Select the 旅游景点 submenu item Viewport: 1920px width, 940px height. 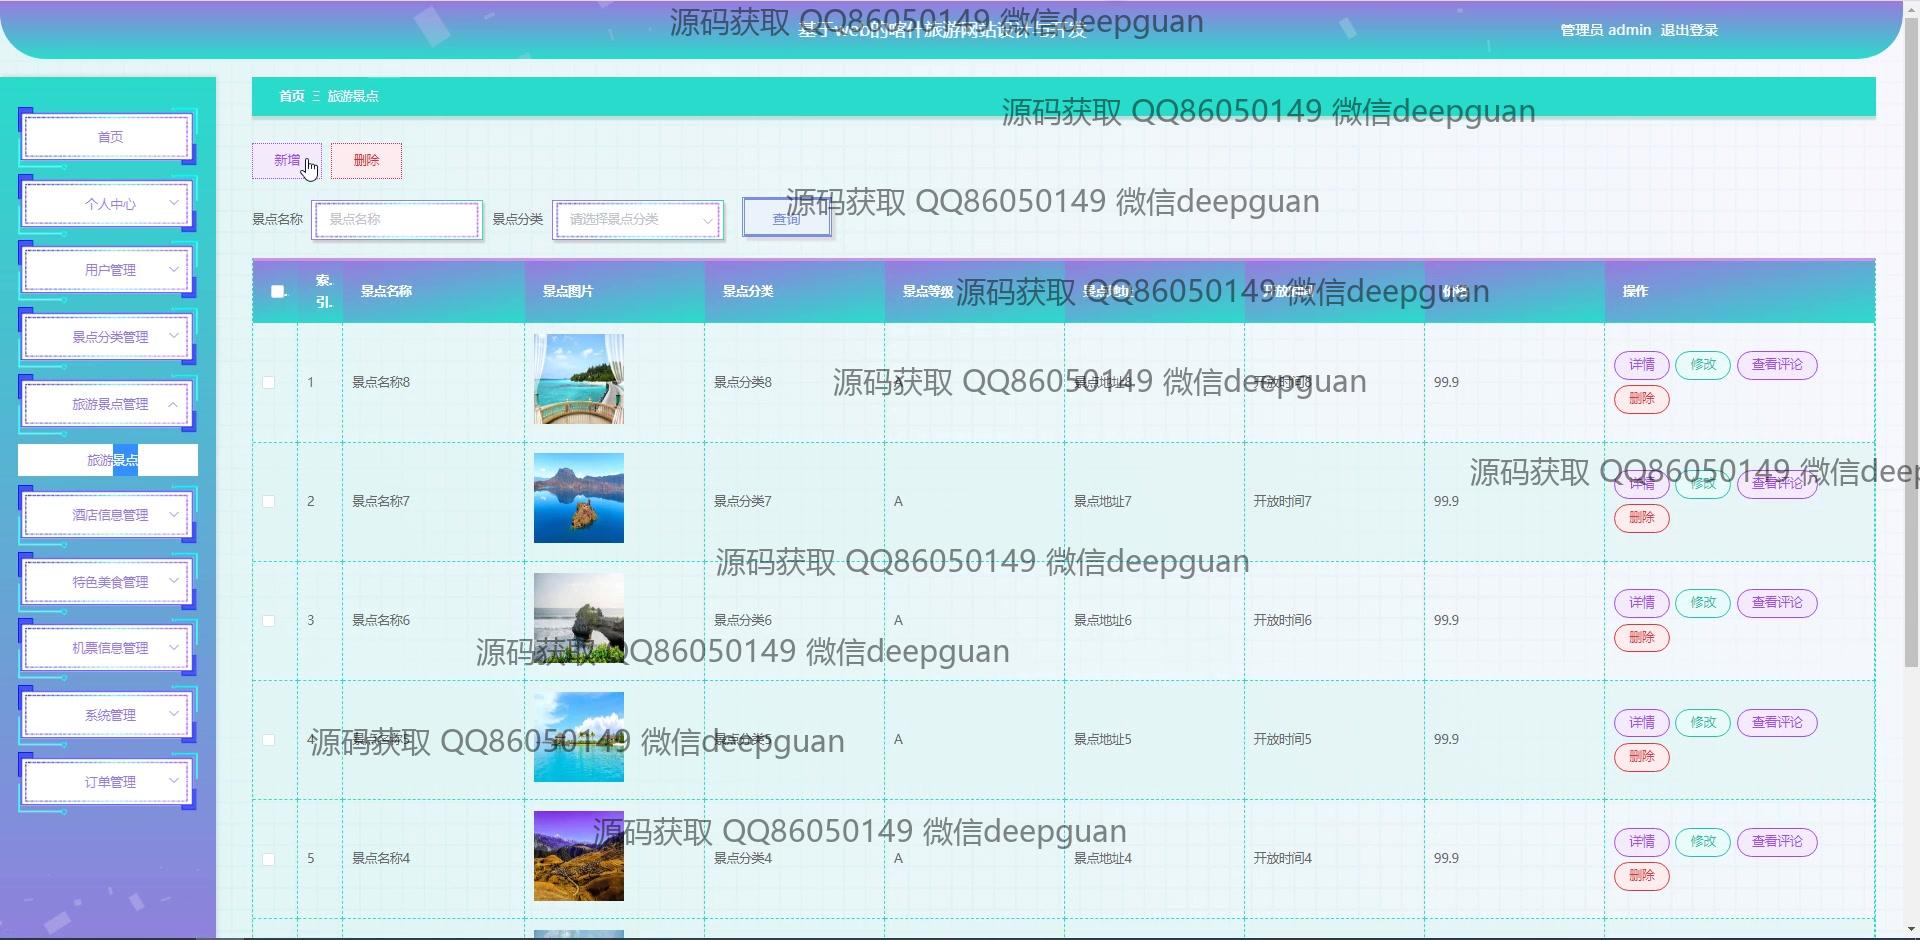click(x=108, y=460)
